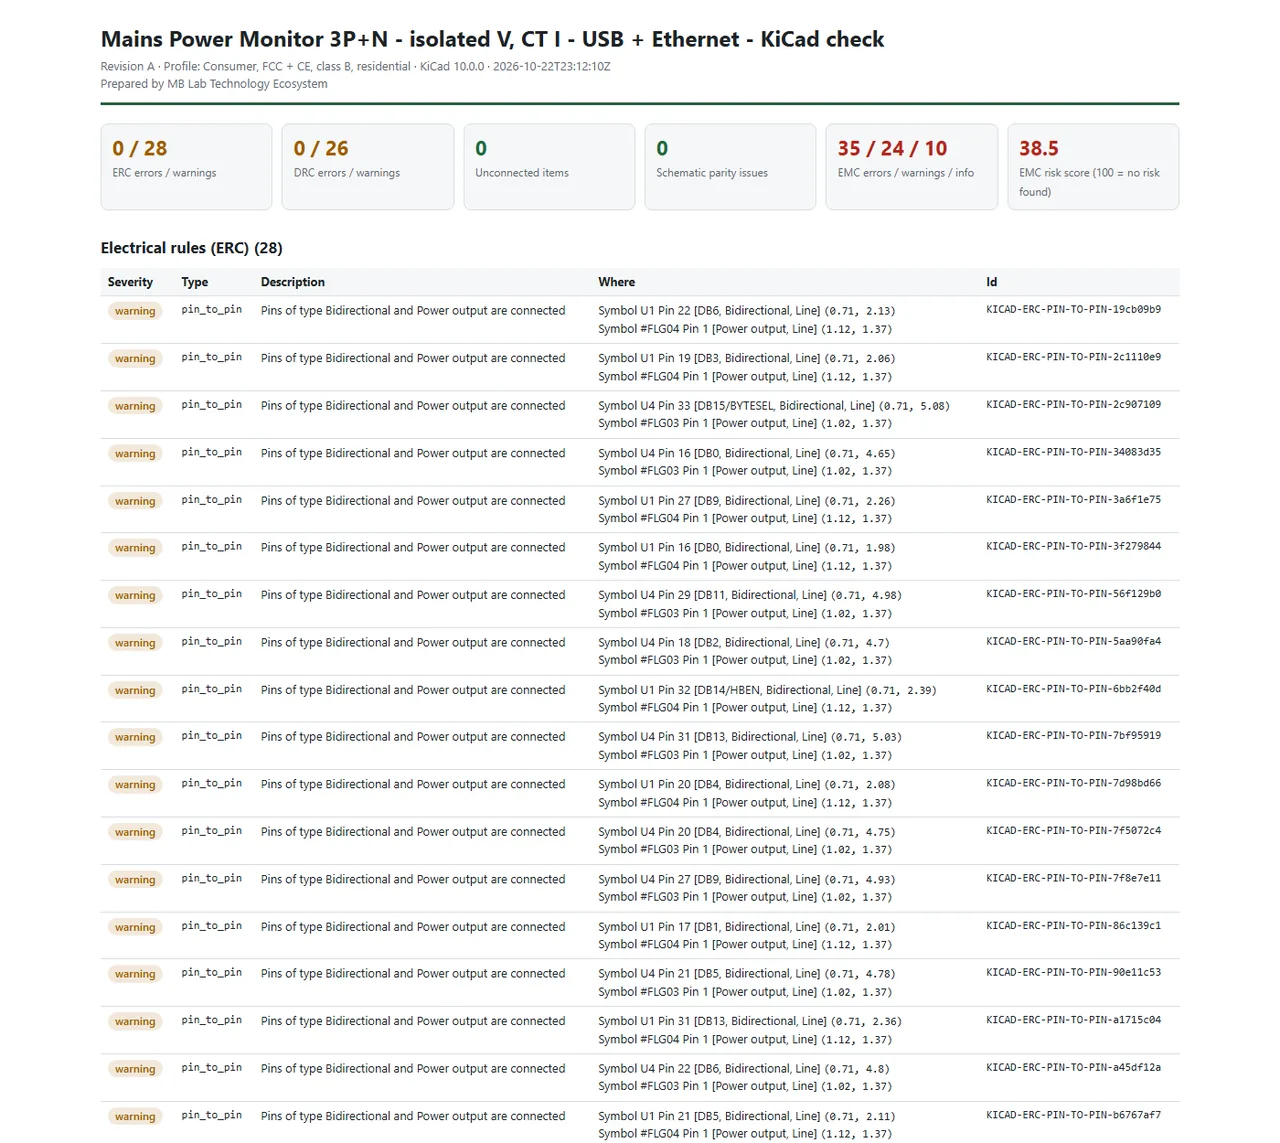The image size is (1280, 1143).
Task: Click ID KICAD-ERC-PIN-TO-PIN-56f129b0
Action: point(1074,594)
